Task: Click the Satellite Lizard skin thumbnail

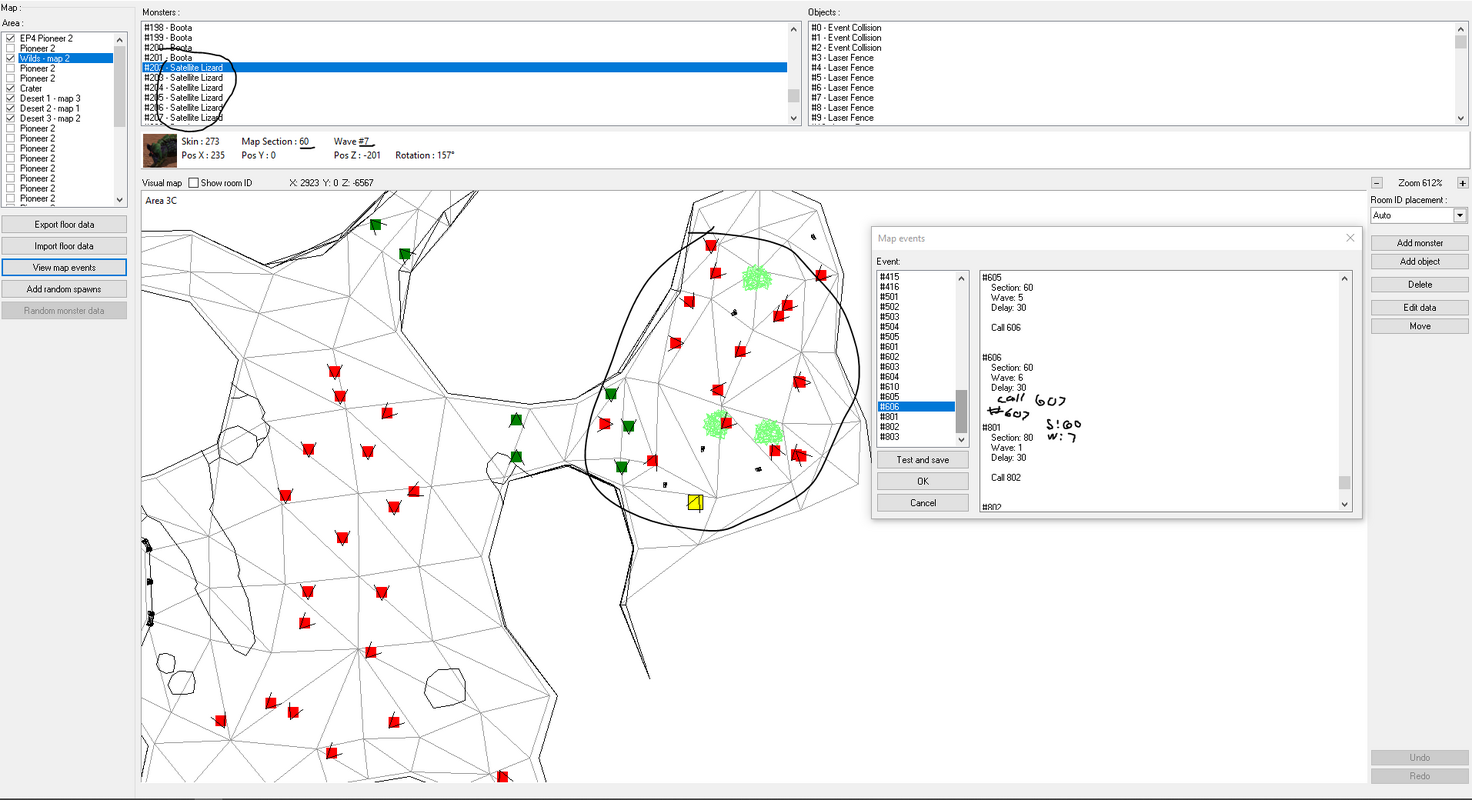Action: click(x=160, y=150)
